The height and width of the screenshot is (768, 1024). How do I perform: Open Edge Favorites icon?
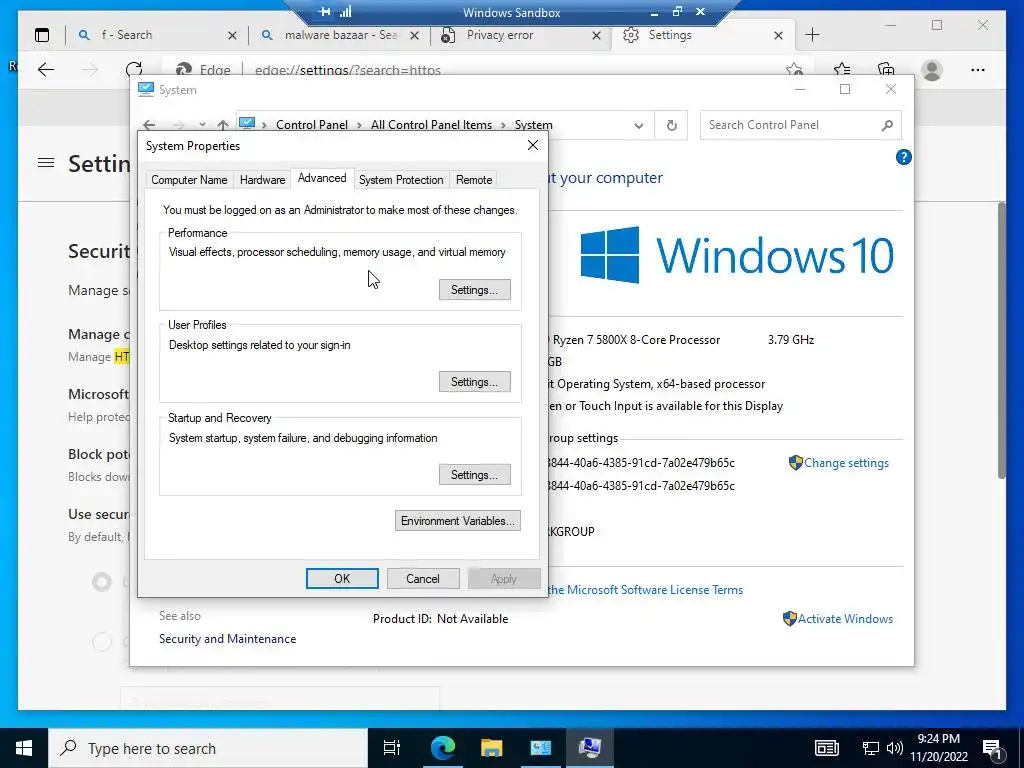point(842,70)
